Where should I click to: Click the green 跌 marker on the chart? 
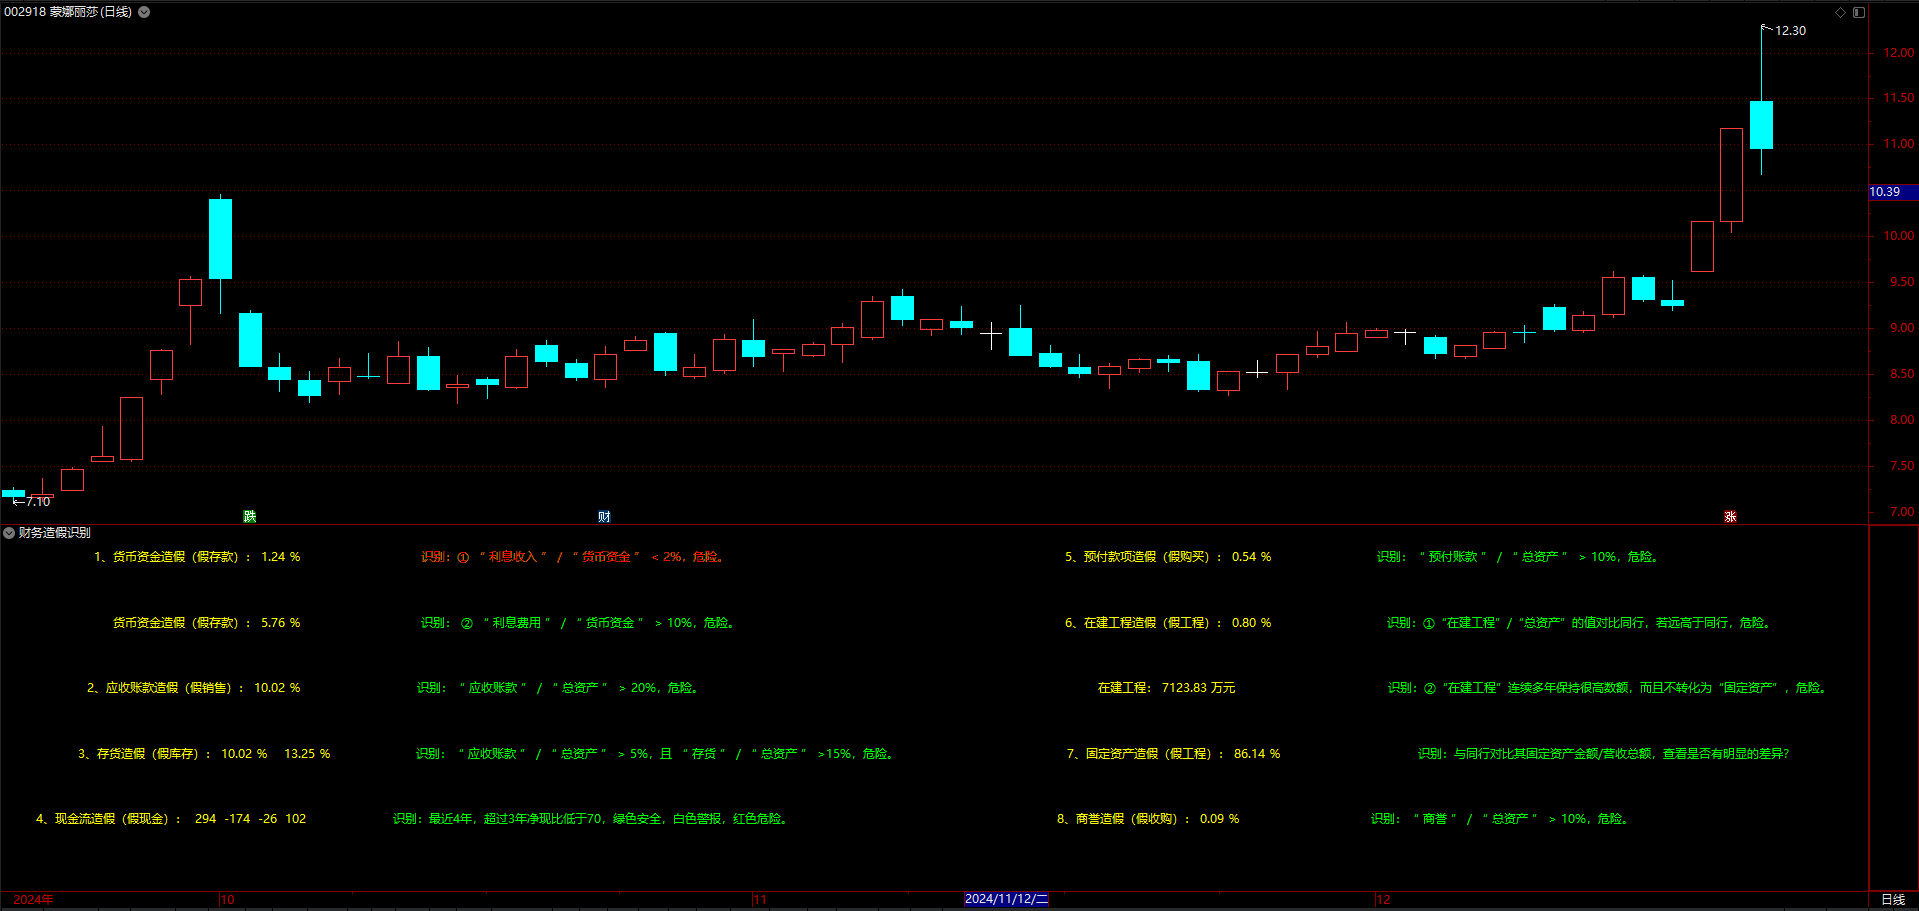(250, 516)
